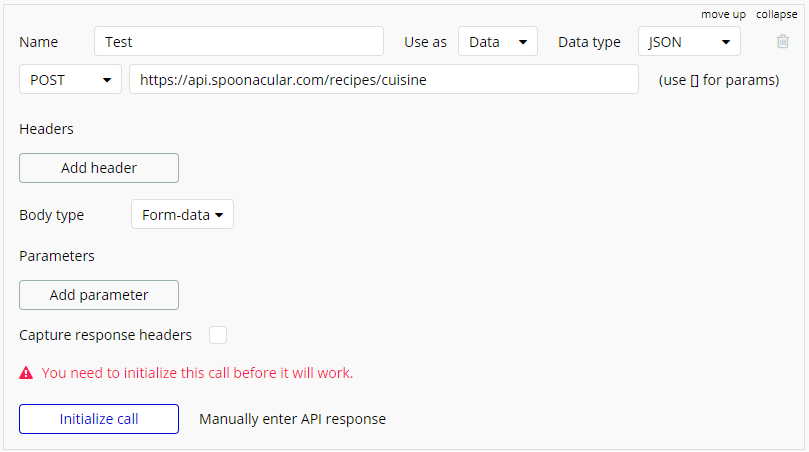This screenshot has width=809, height=452.
Task: Click the Capture response headers label
Action: (x=105, y=335)
